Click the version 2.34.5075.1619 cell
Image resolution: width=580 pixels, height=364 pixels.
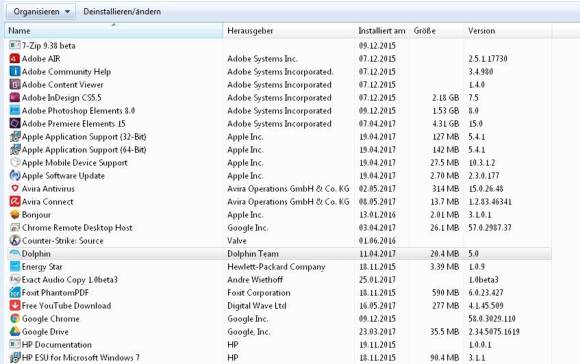tap(494, 331)
